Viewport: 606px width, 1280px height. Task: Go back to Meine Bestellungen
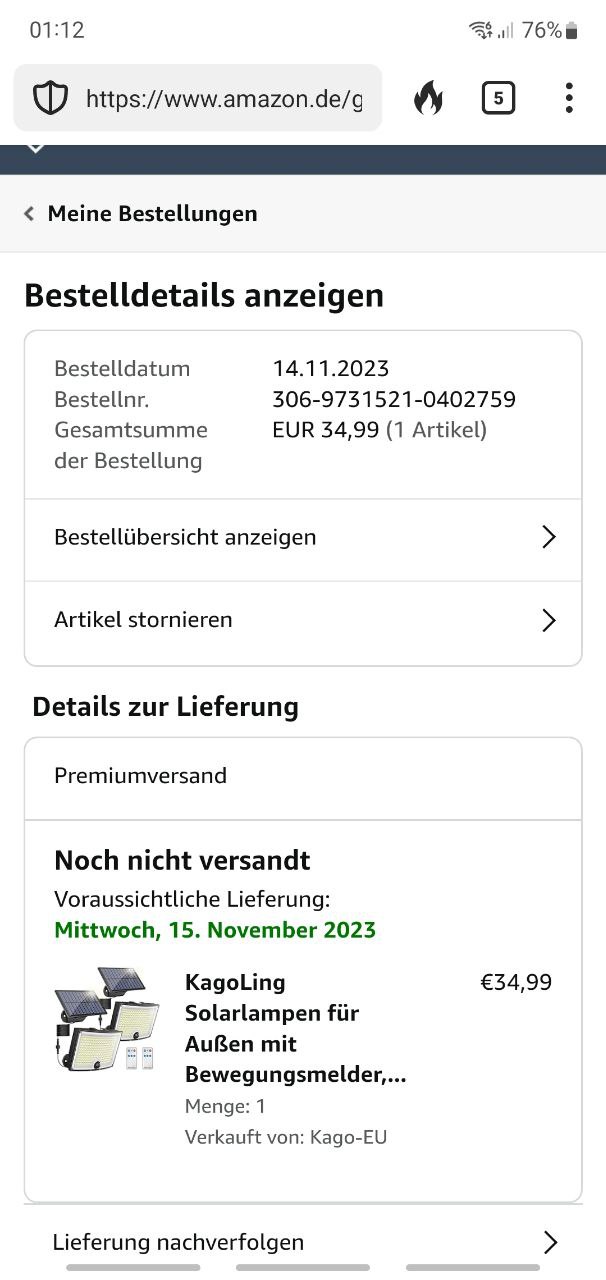tap(152, 213)
